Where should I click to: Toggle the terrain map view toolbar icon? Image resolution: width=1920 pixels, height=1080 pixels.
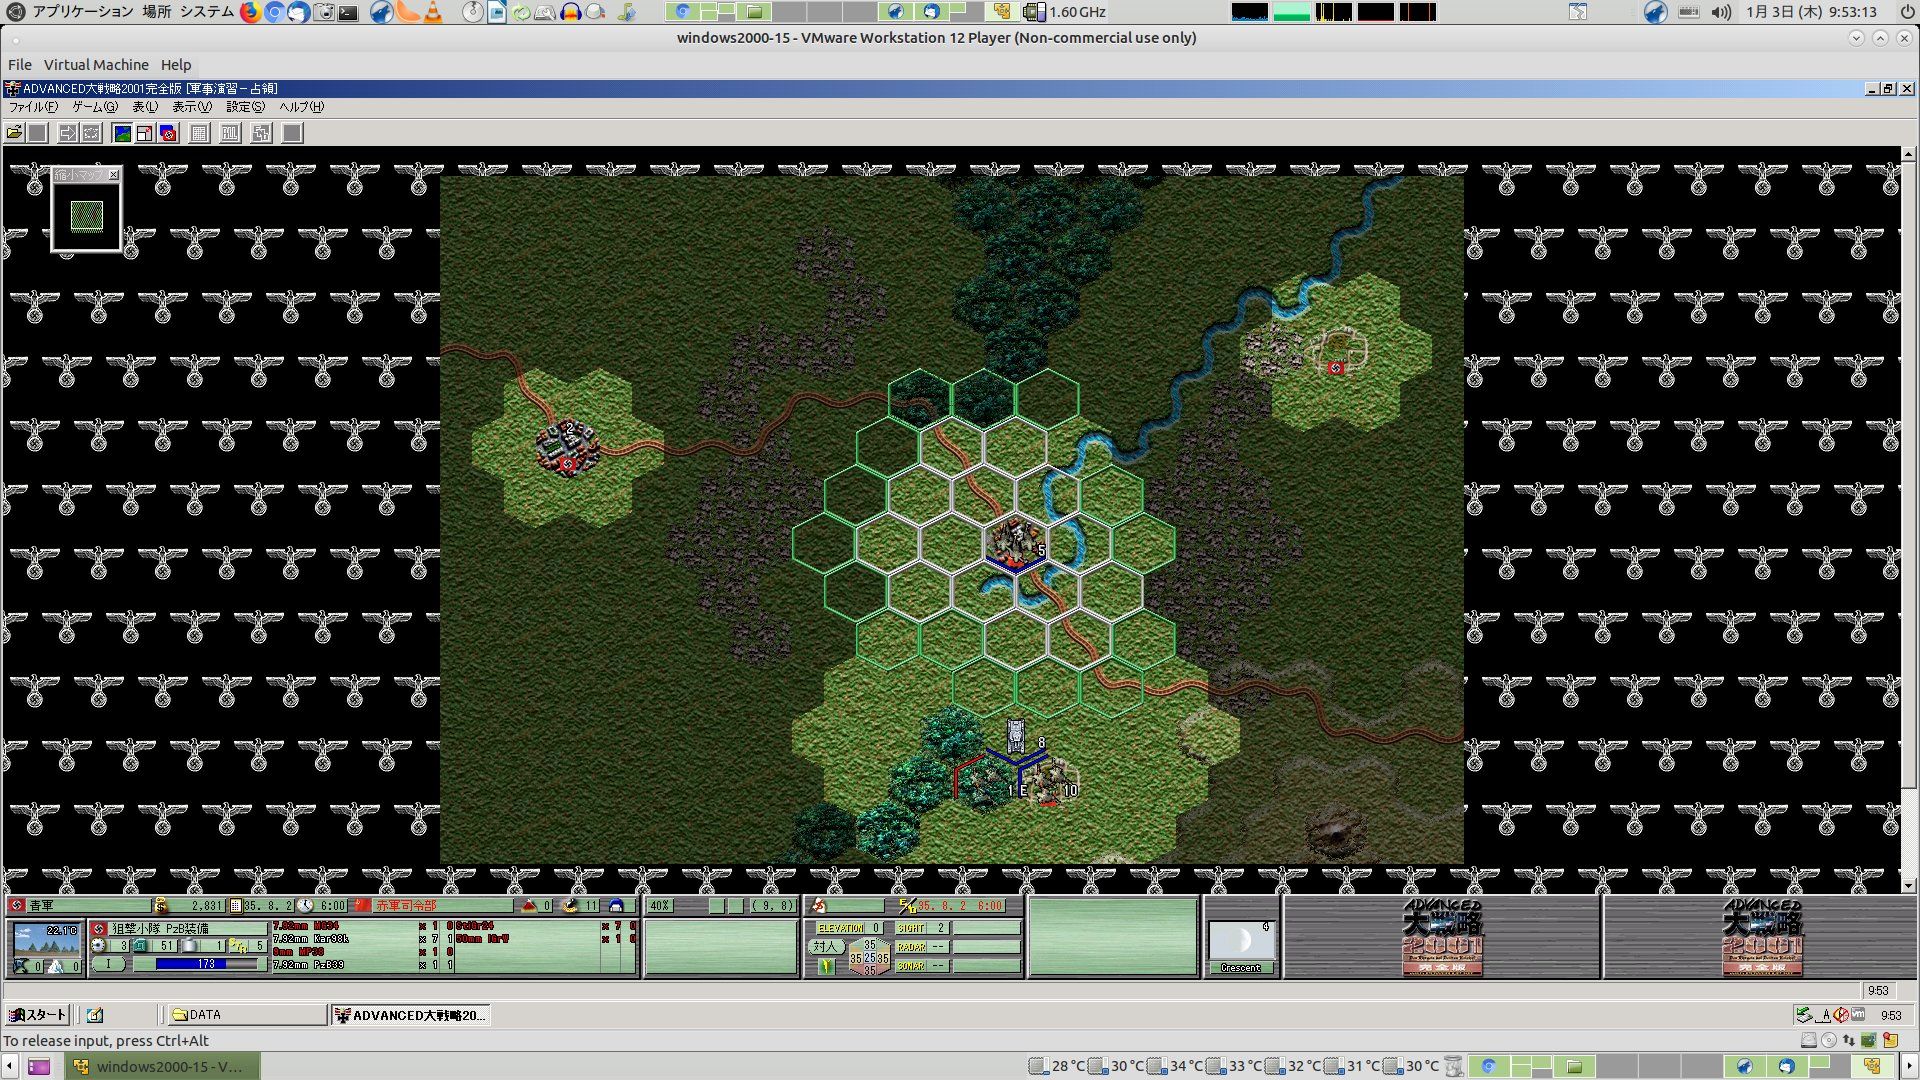click(122, 133)
